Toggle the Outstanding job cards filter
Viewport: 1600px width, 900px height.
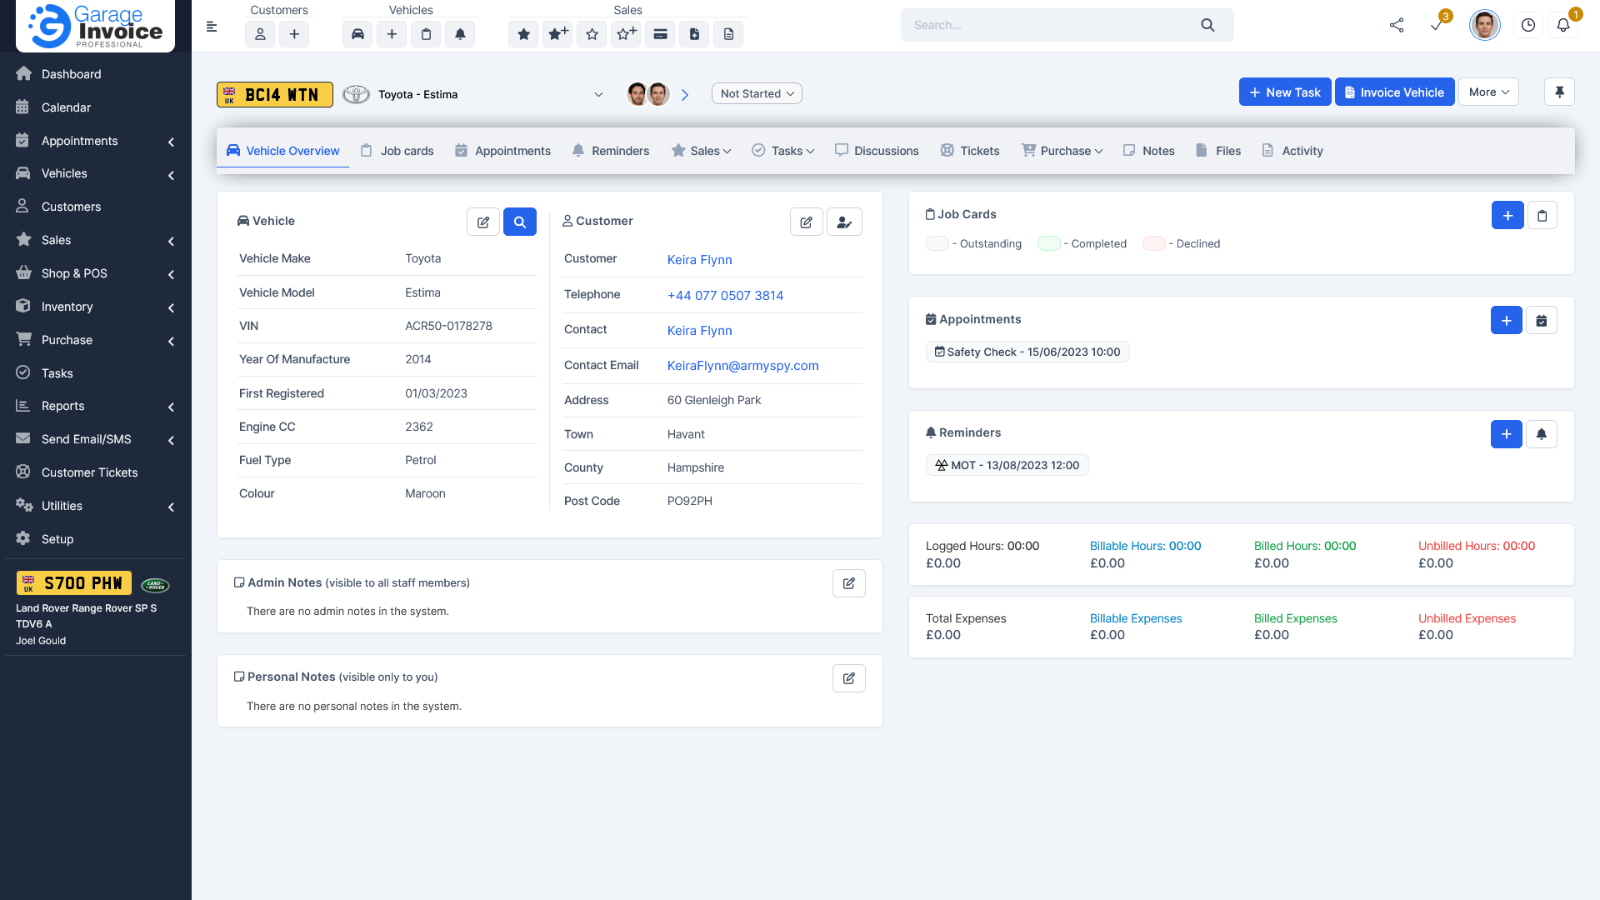click(937, 244)
